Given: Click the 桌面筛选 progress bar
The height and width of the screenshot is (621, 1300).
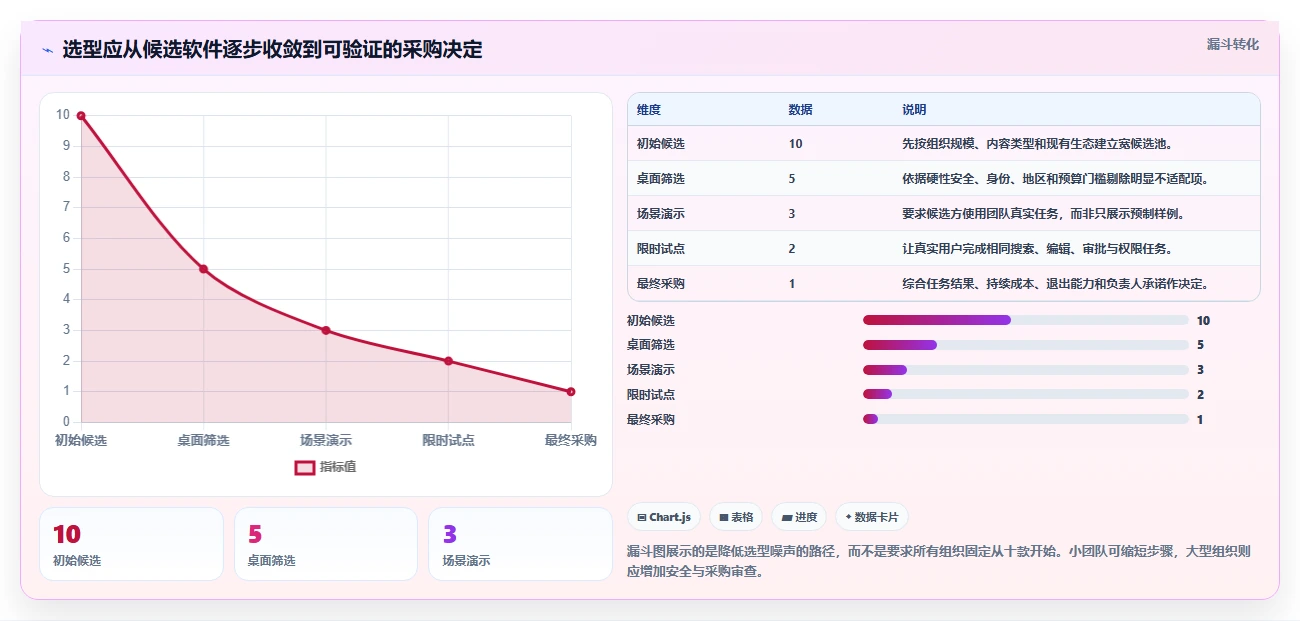Looking at the screenshot, I should point(1026,345).
